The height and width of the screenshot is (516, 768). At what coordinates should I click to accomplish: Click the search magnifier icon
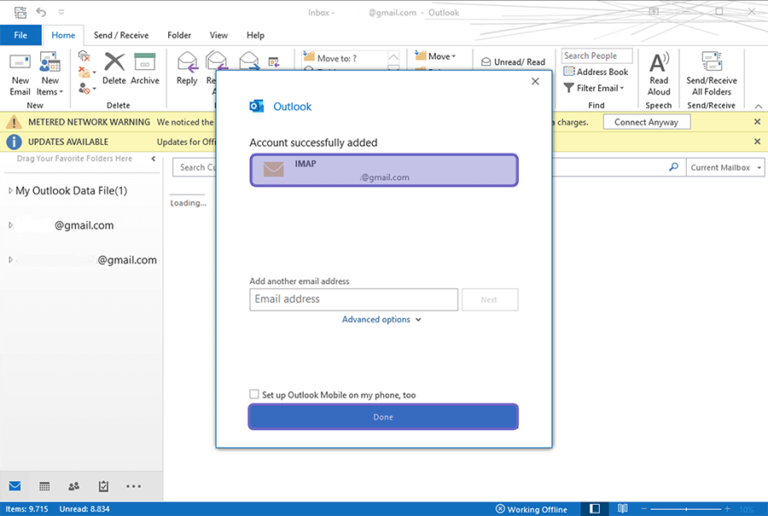[x=674, y=167]
